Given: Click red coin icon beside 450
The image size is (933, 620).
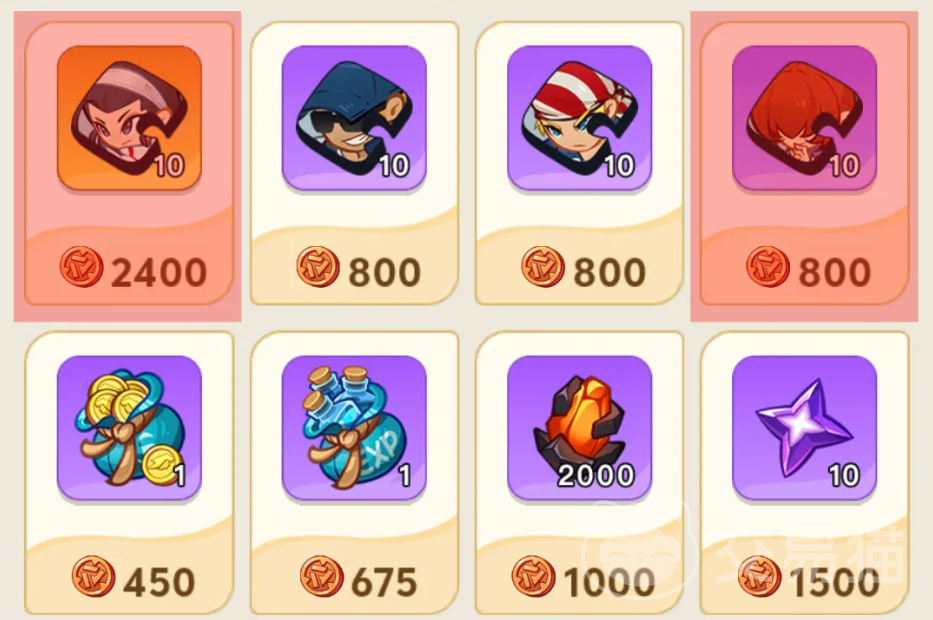Looking at the screenshot, I should click(x=93, y=577).
